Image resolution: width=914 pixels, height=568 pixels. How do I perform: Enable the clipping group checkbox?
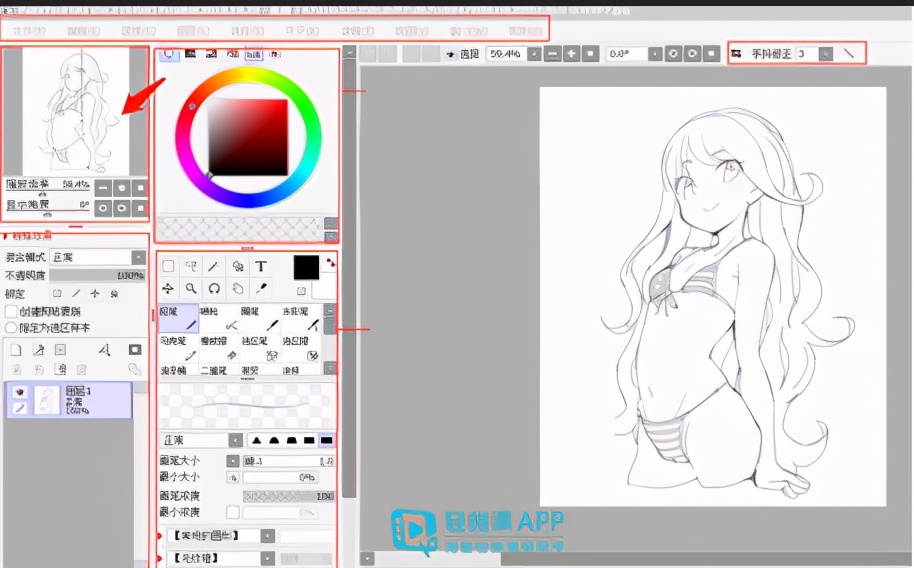pyautogui.click(x=11, y=311)
